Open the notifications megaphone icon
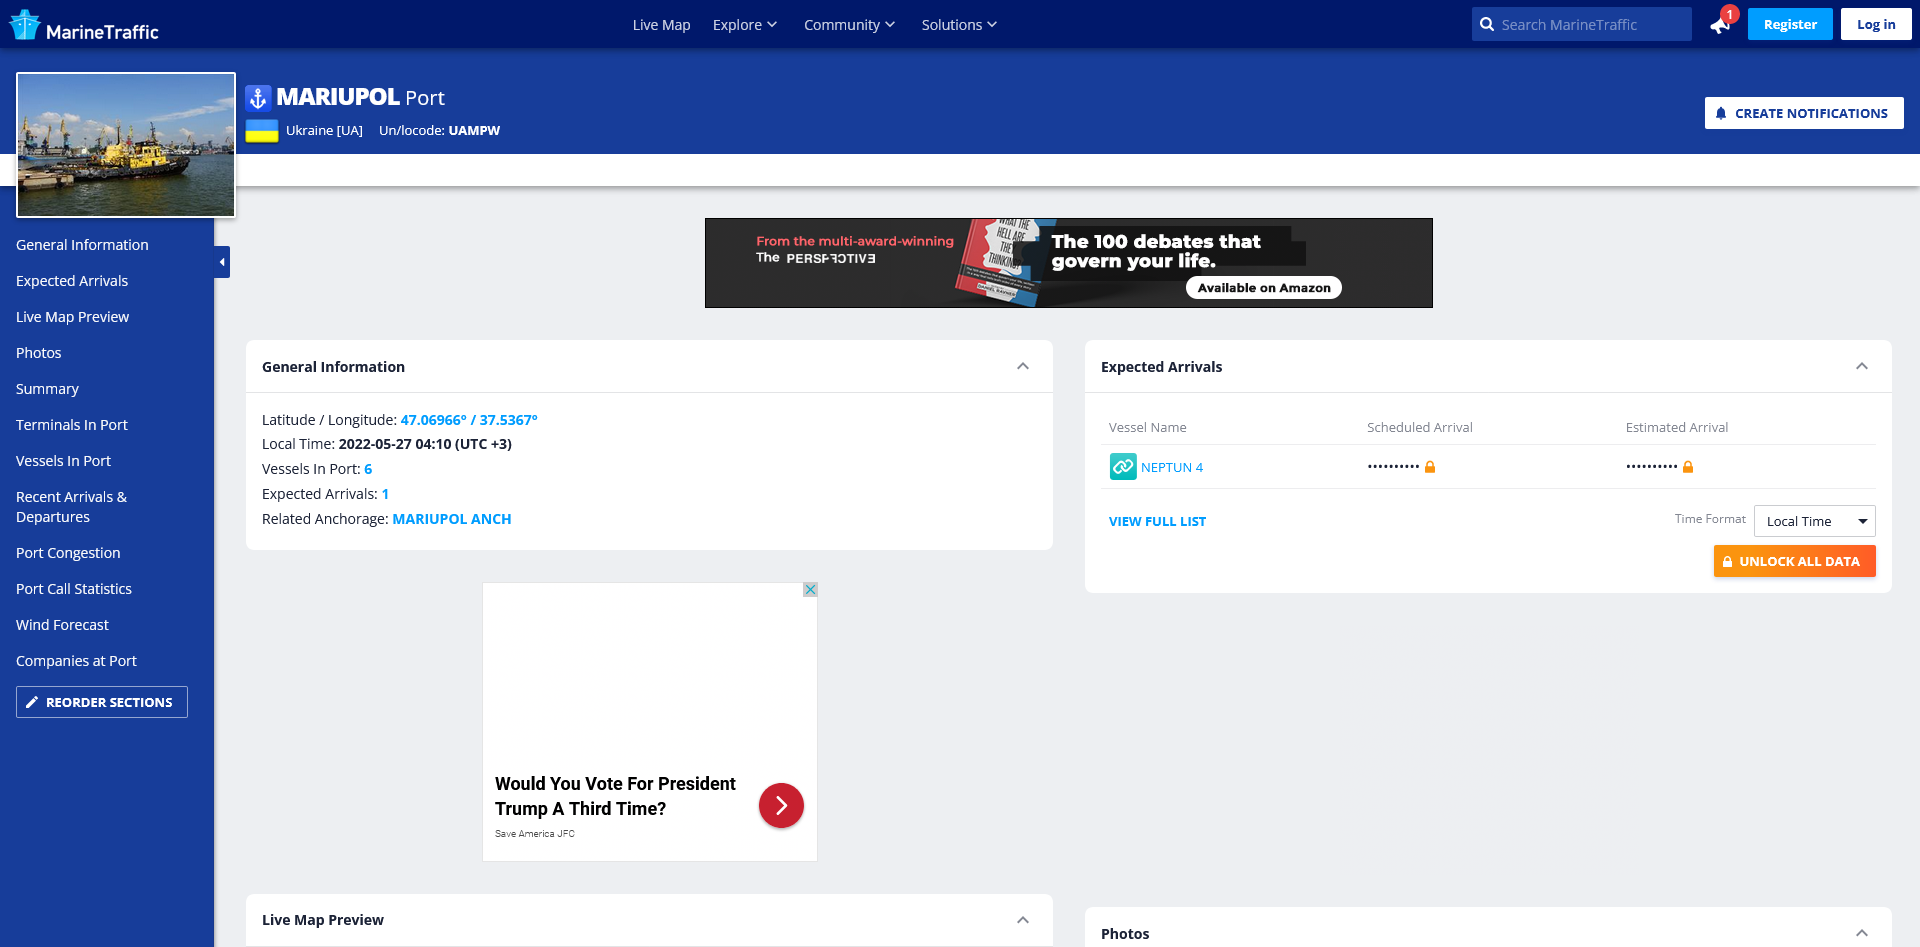The image size is (1920, 947). coord(1720,25)
